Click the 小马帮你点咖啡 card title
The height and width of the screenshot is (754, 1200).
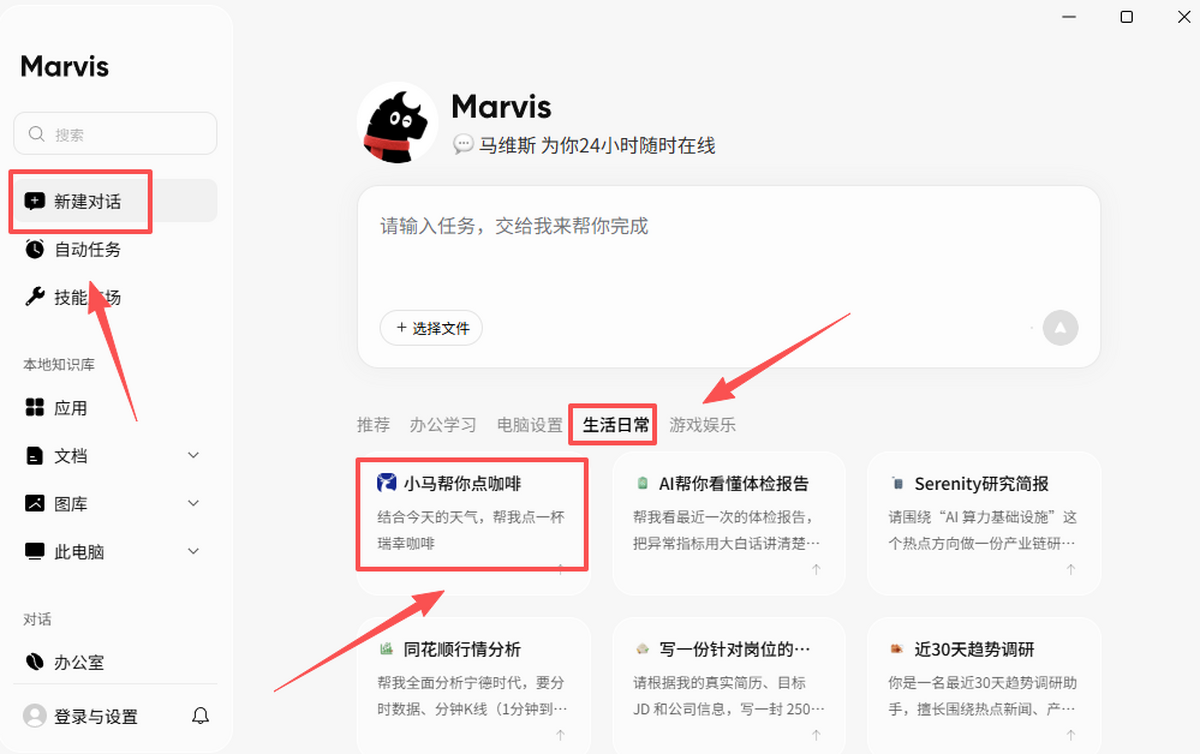tap(463, 483)
